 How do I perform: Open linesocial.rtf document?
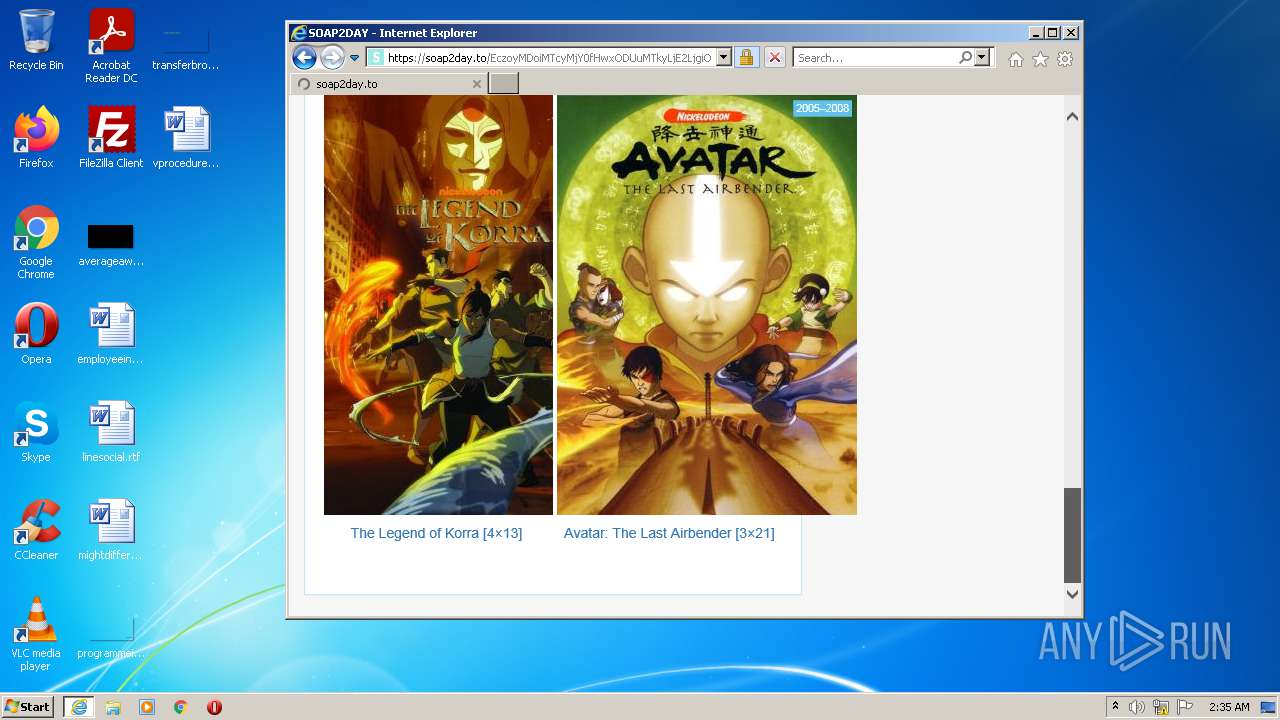(111, 432)
